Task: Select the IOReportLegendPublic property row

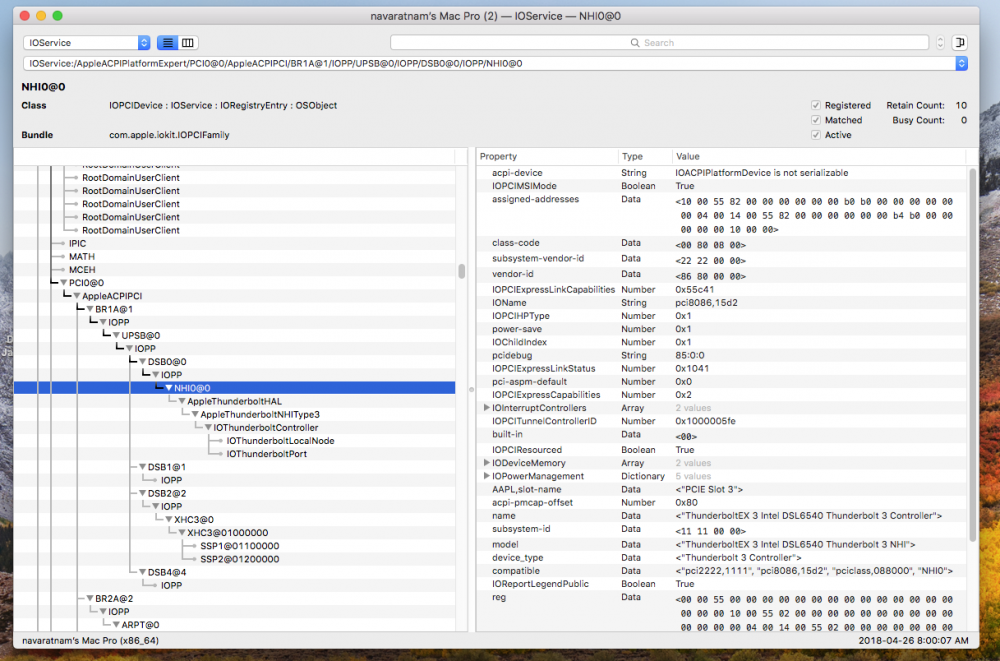Action: 721,584
